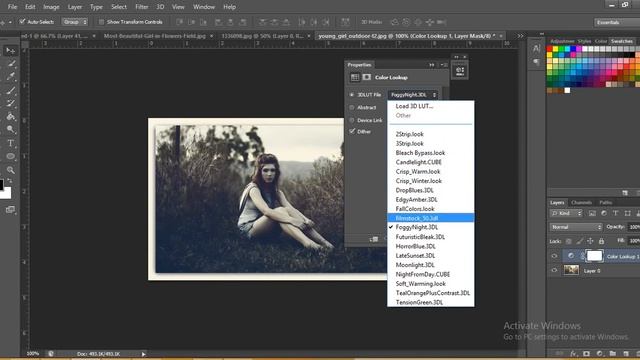Choose filmstock_50.3dl from the LUT list
The image size is (640, 360).
tap(431, 218)
